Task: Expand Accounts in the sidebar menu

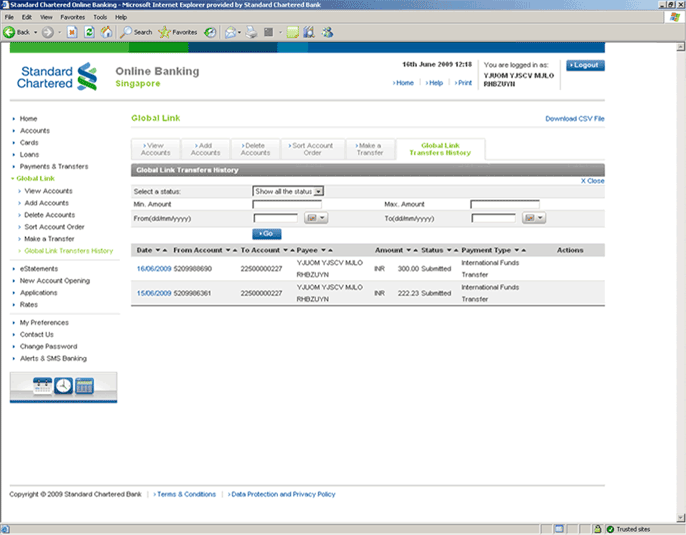Action: [x=14, y=131]
